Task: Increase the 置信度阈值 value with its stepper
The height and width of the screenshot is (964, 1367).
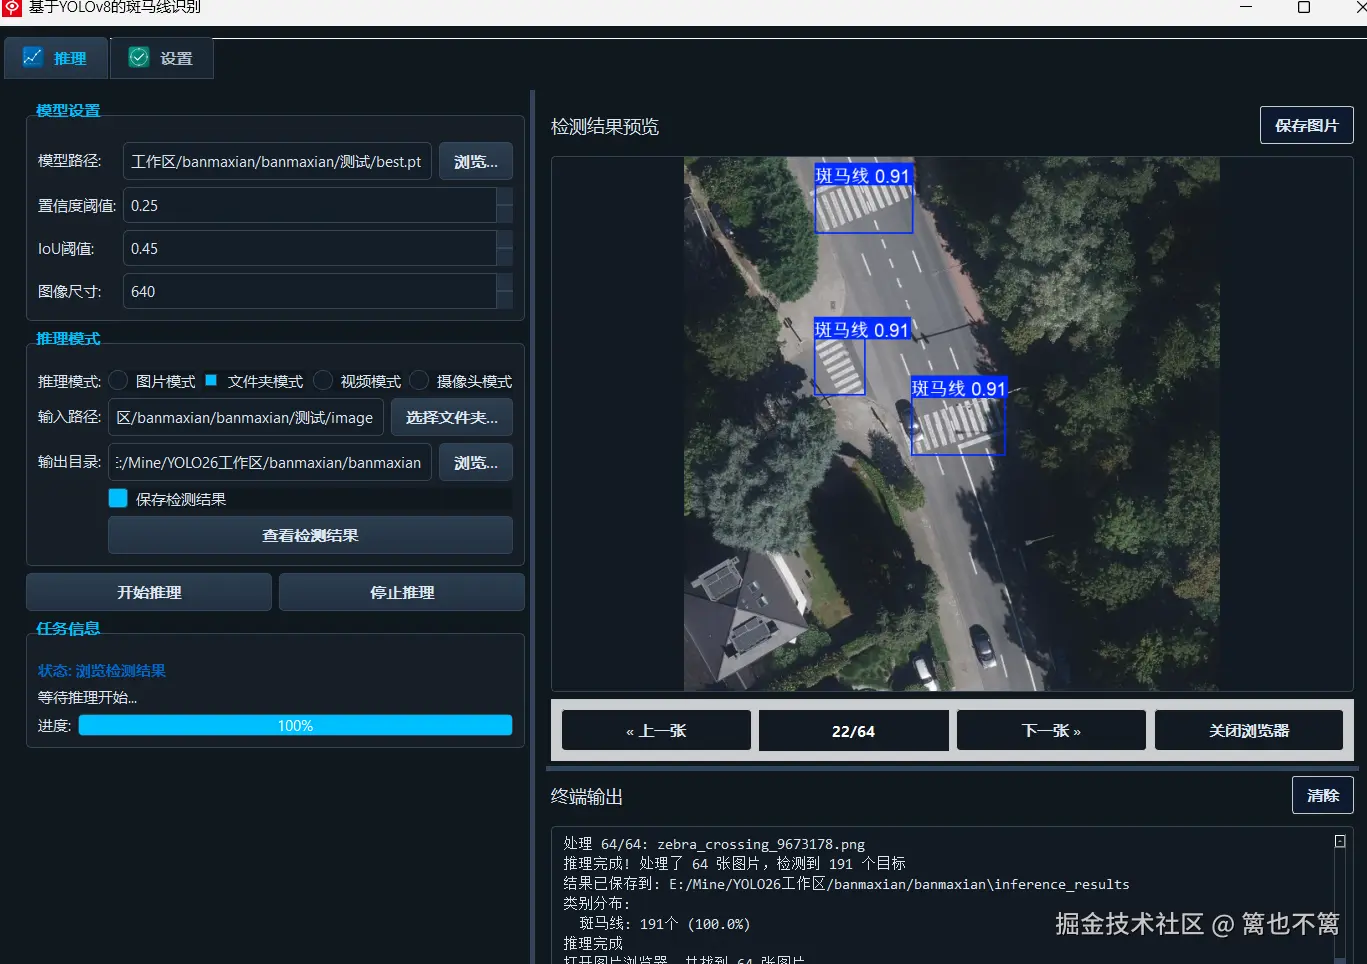Action: tap(505, 198)
